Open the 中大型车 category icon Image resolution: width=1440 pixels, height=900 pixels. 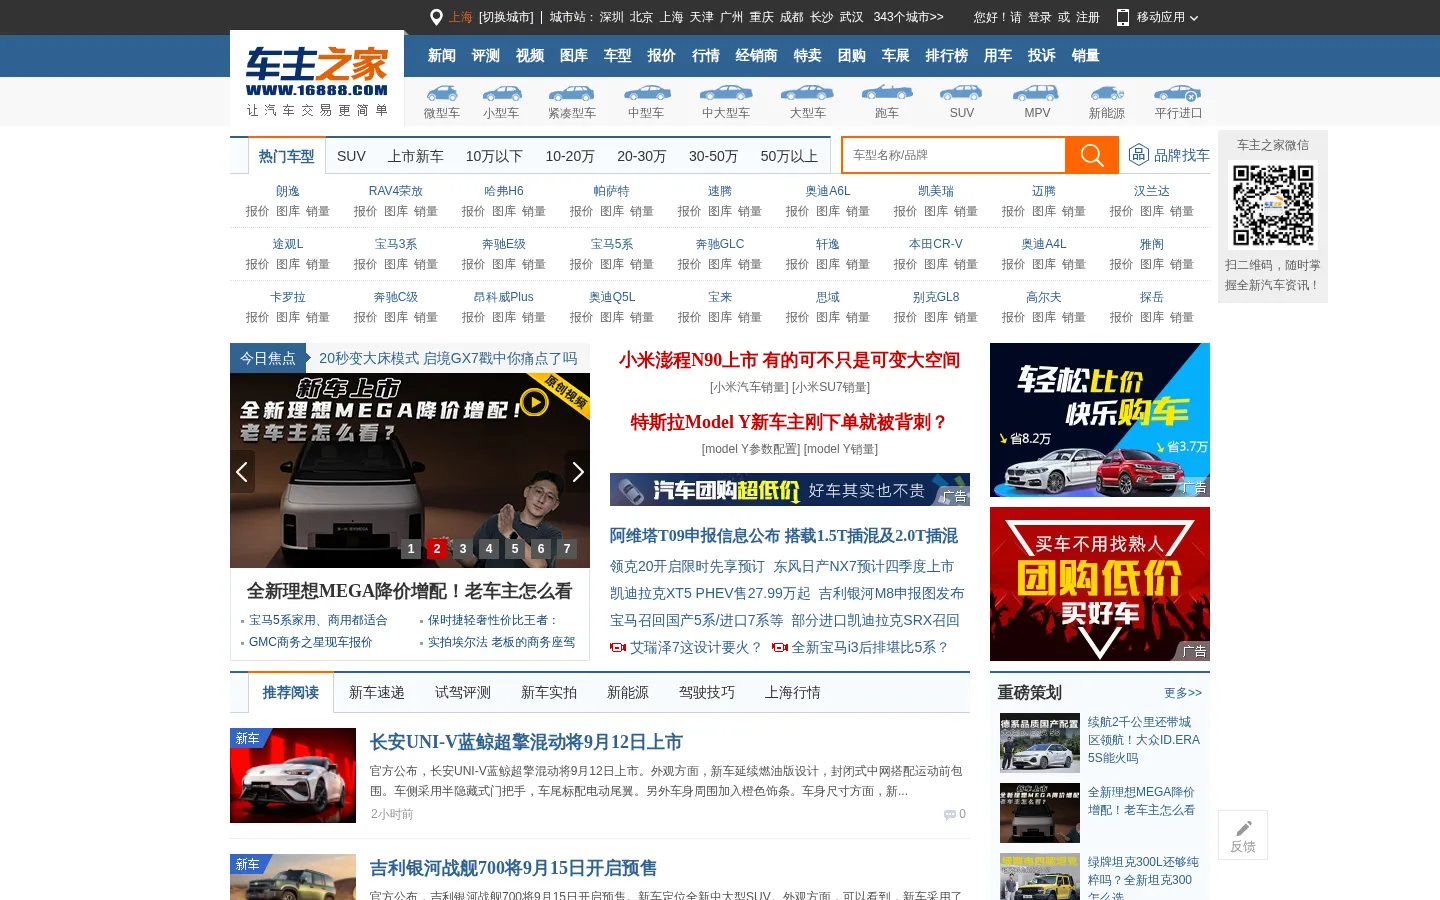tap(726, 93)
